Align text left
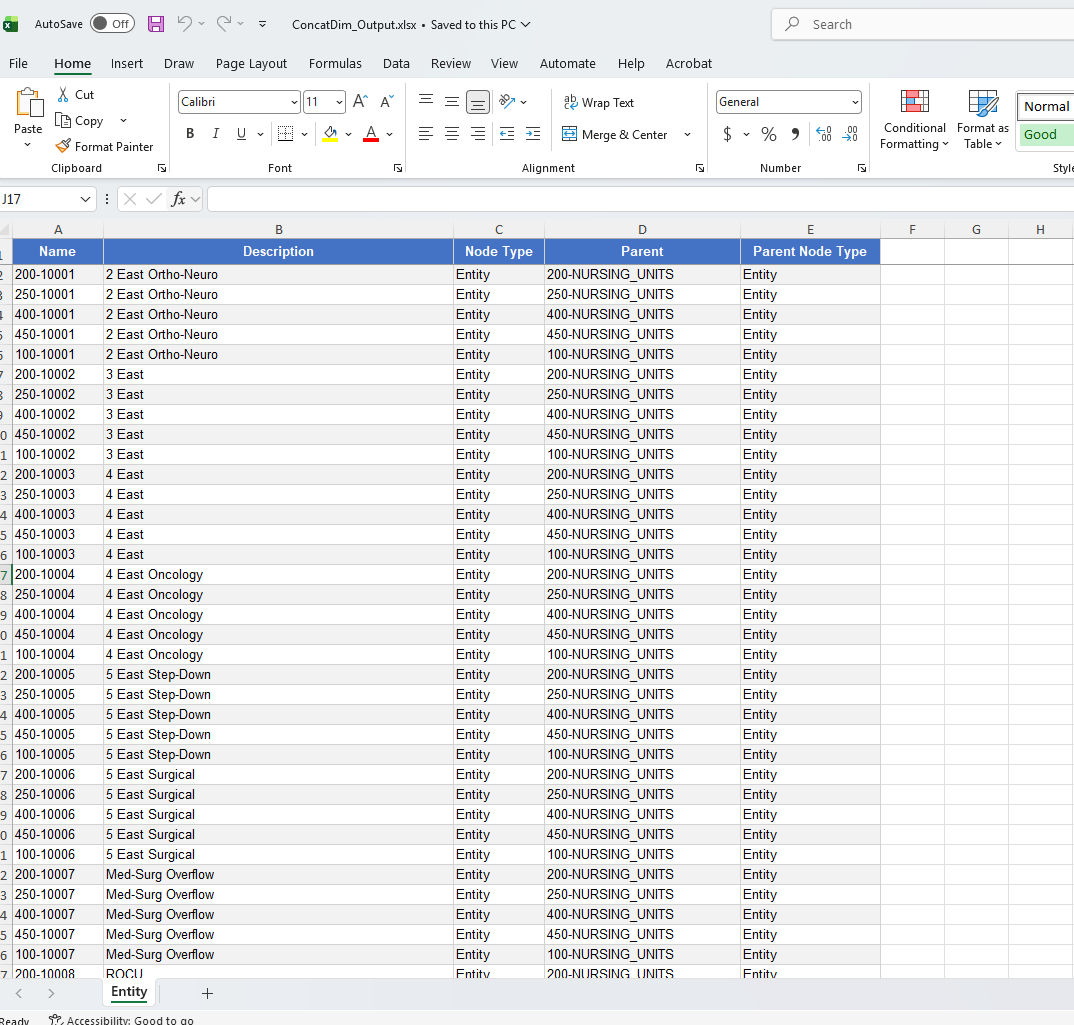The height and width of the screenshot is (1025, 1074). click(426, 134)
